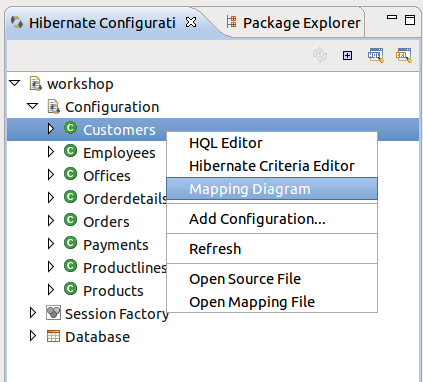Expand the Orderdetails tree node
423x382 pixels.
[51, 198]
